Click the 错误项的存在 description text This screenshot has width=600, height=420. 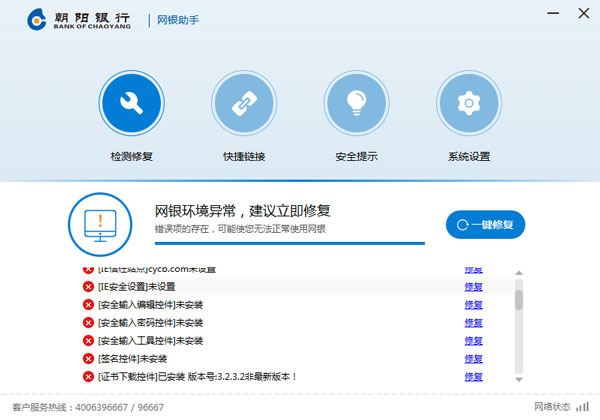[240, 229]
